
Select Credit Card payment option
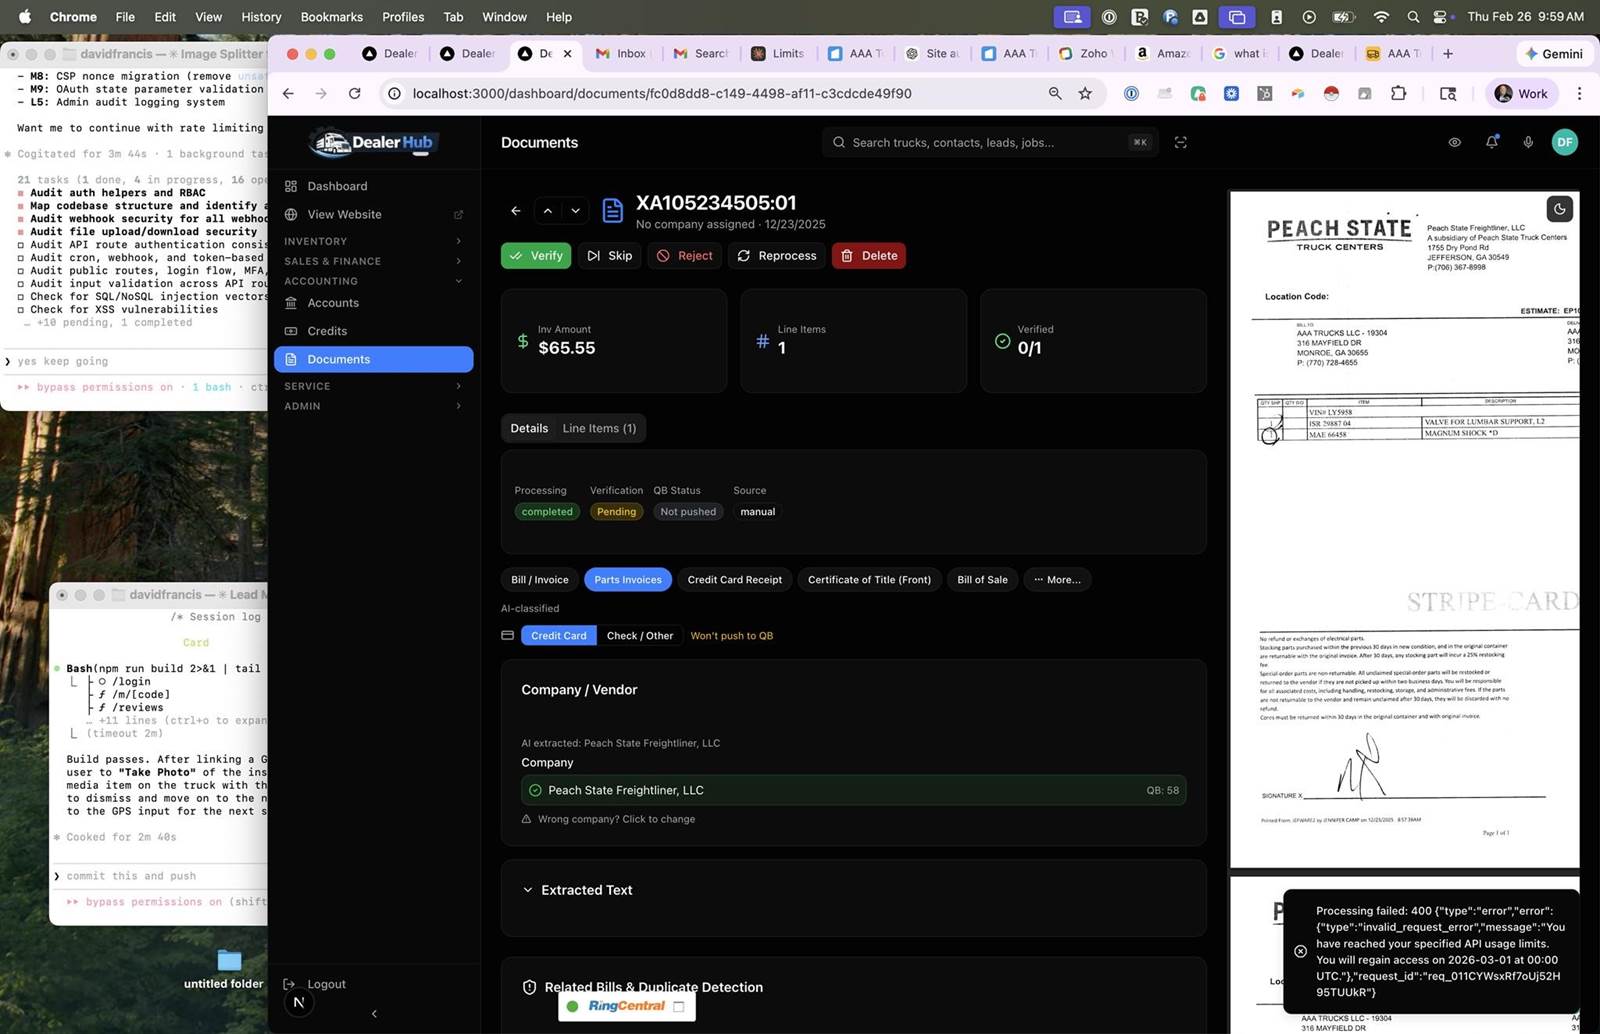(x=558, y=636)
